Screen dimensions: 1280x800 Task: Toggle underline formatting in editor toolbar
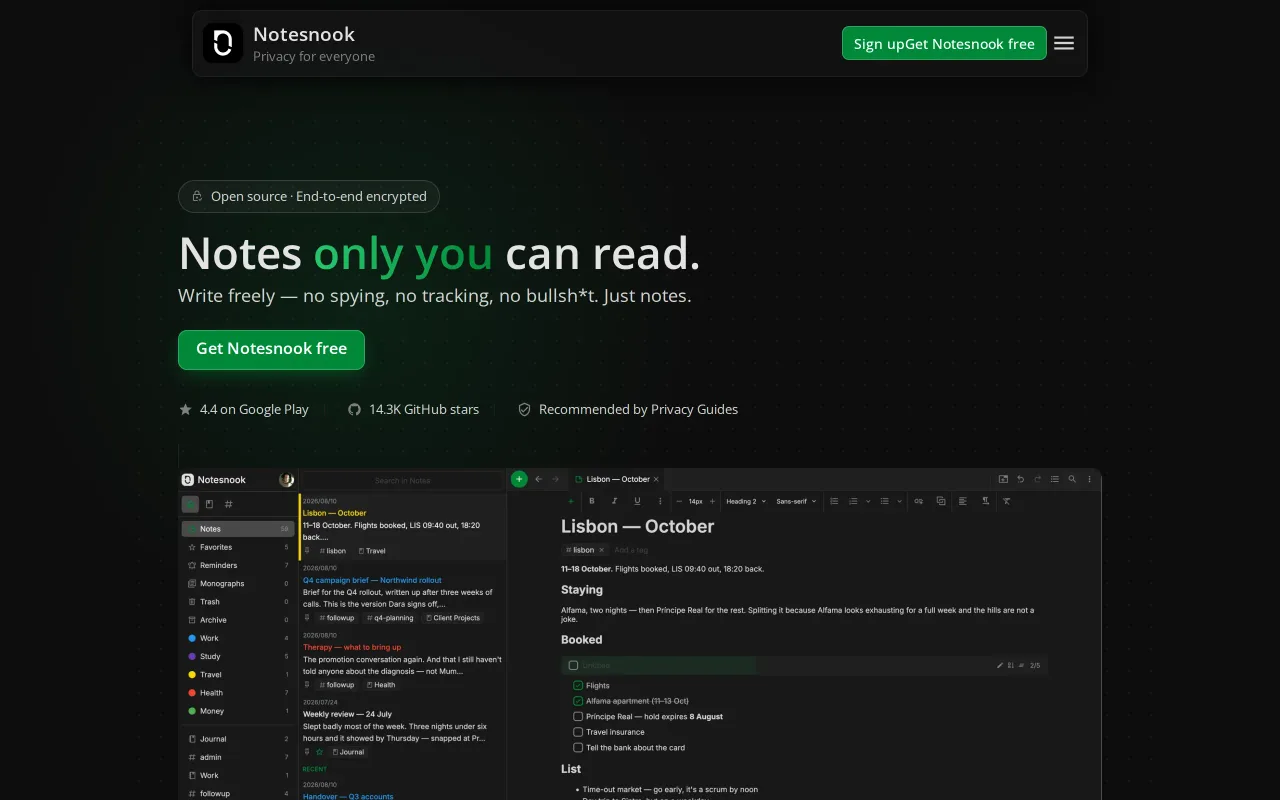coord(637,501)
